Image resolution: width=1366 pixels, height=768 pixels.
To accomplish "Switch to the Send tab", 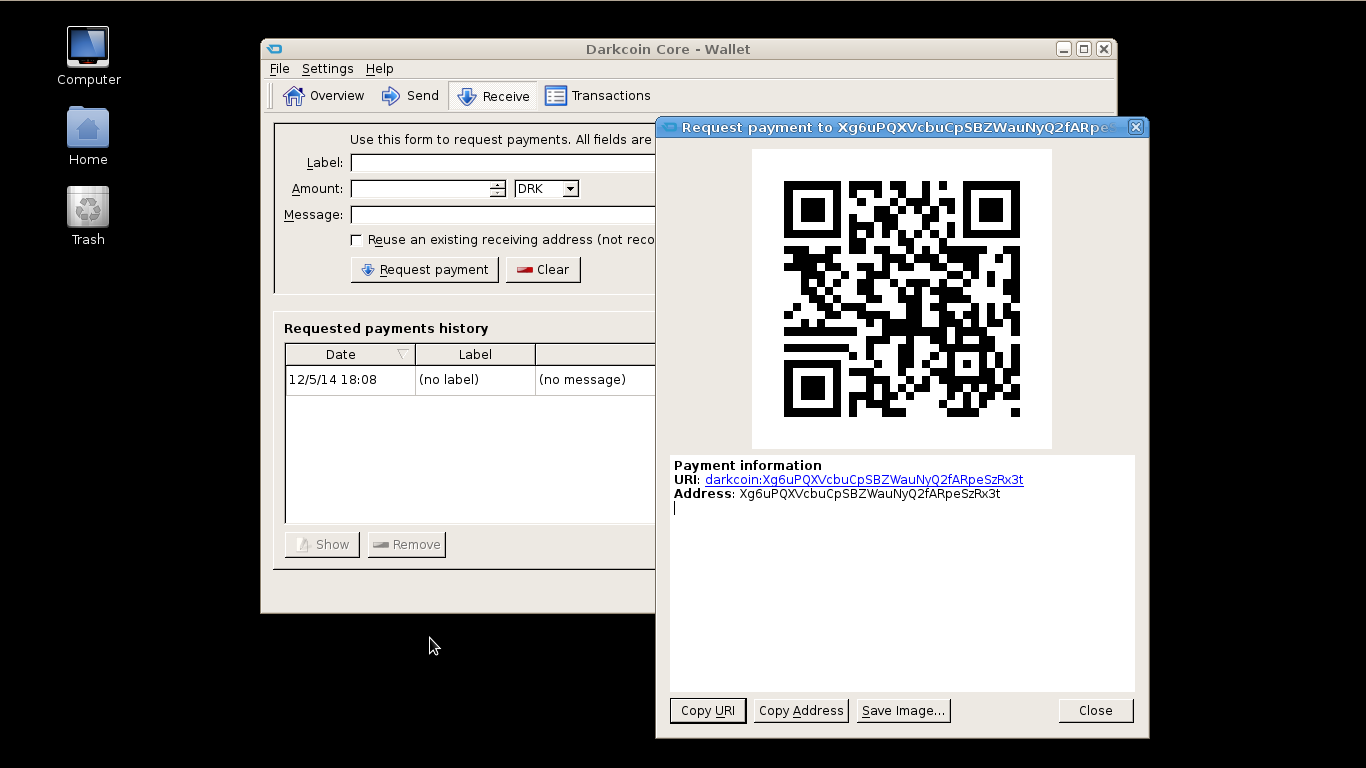I will 410,96.
